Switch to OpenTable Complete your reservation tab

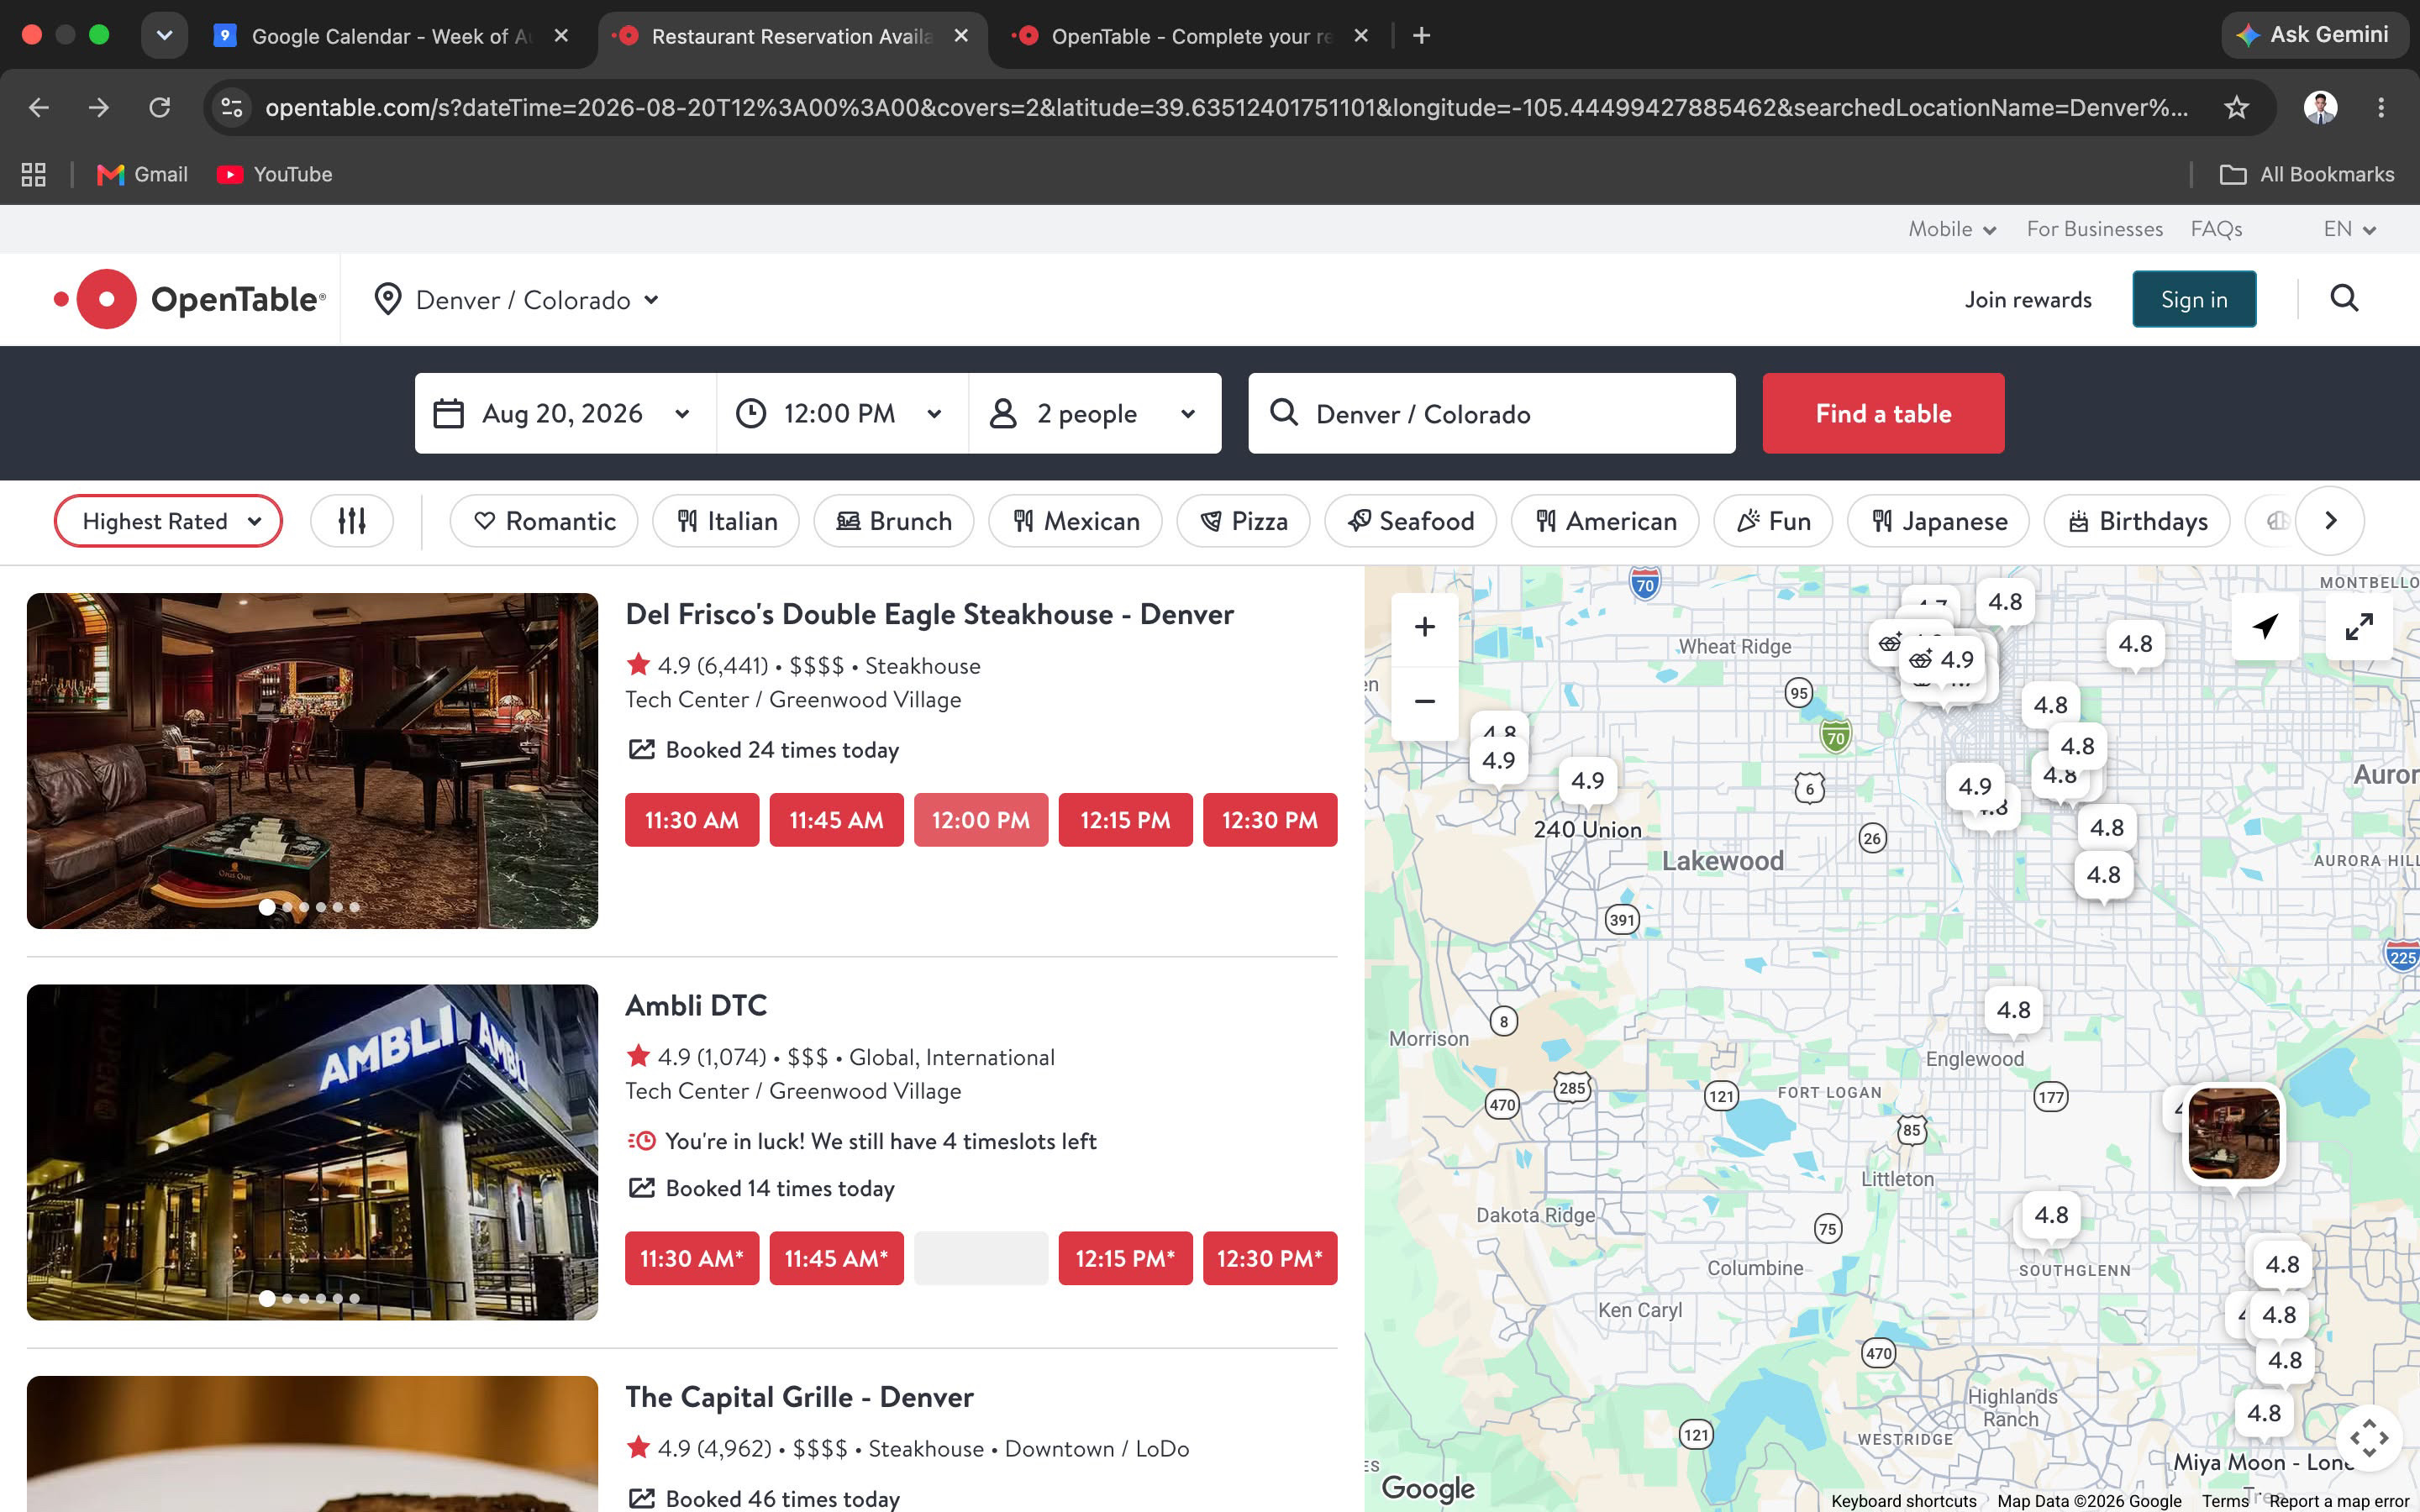pyautogui.click(x=1190, y=36)
